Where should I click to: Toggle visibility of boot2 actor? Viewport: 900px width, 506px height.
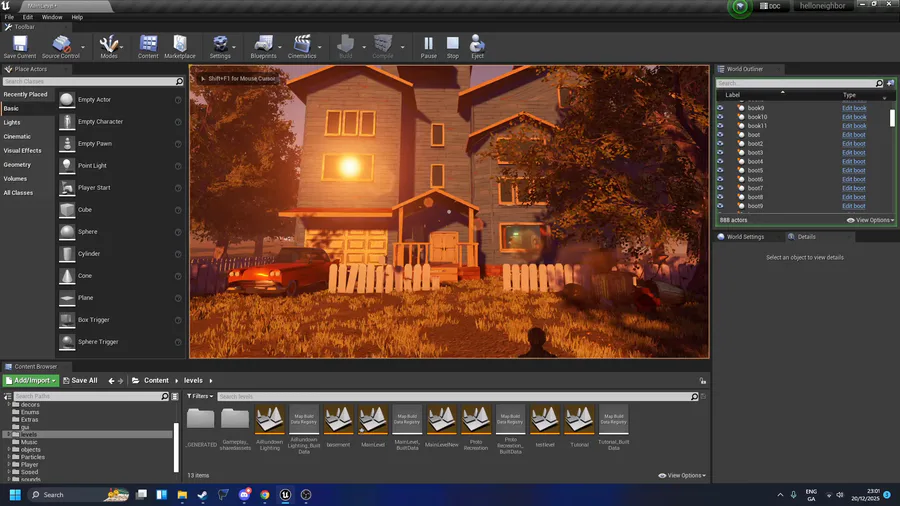pos(720,143)
